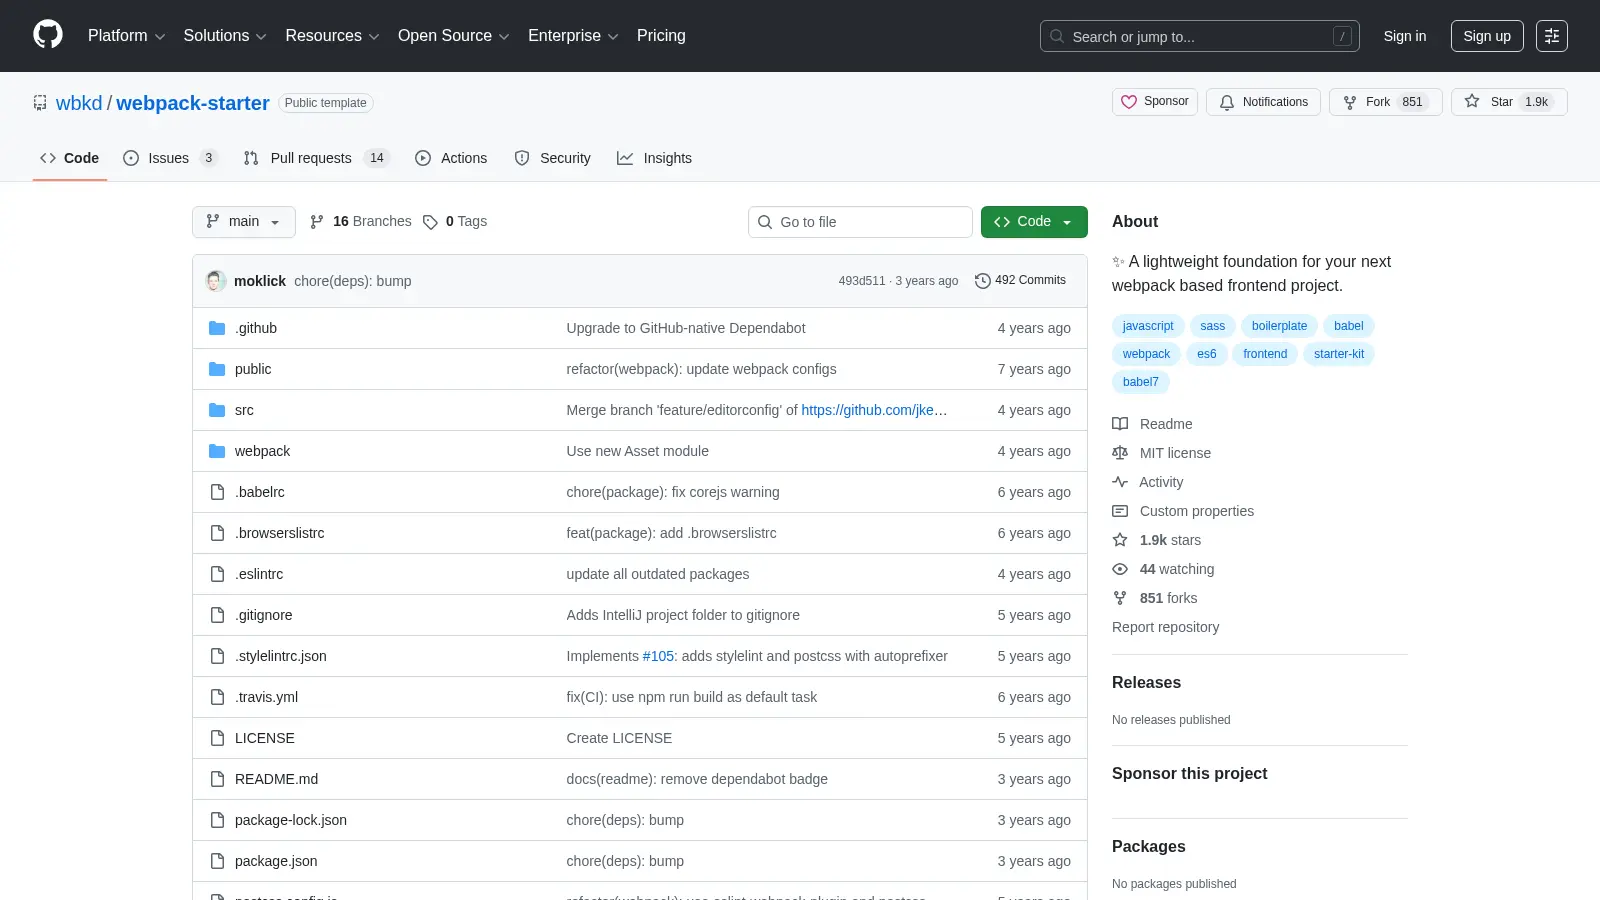
Task: Expand the Enterprise menu
Action: 573,36
